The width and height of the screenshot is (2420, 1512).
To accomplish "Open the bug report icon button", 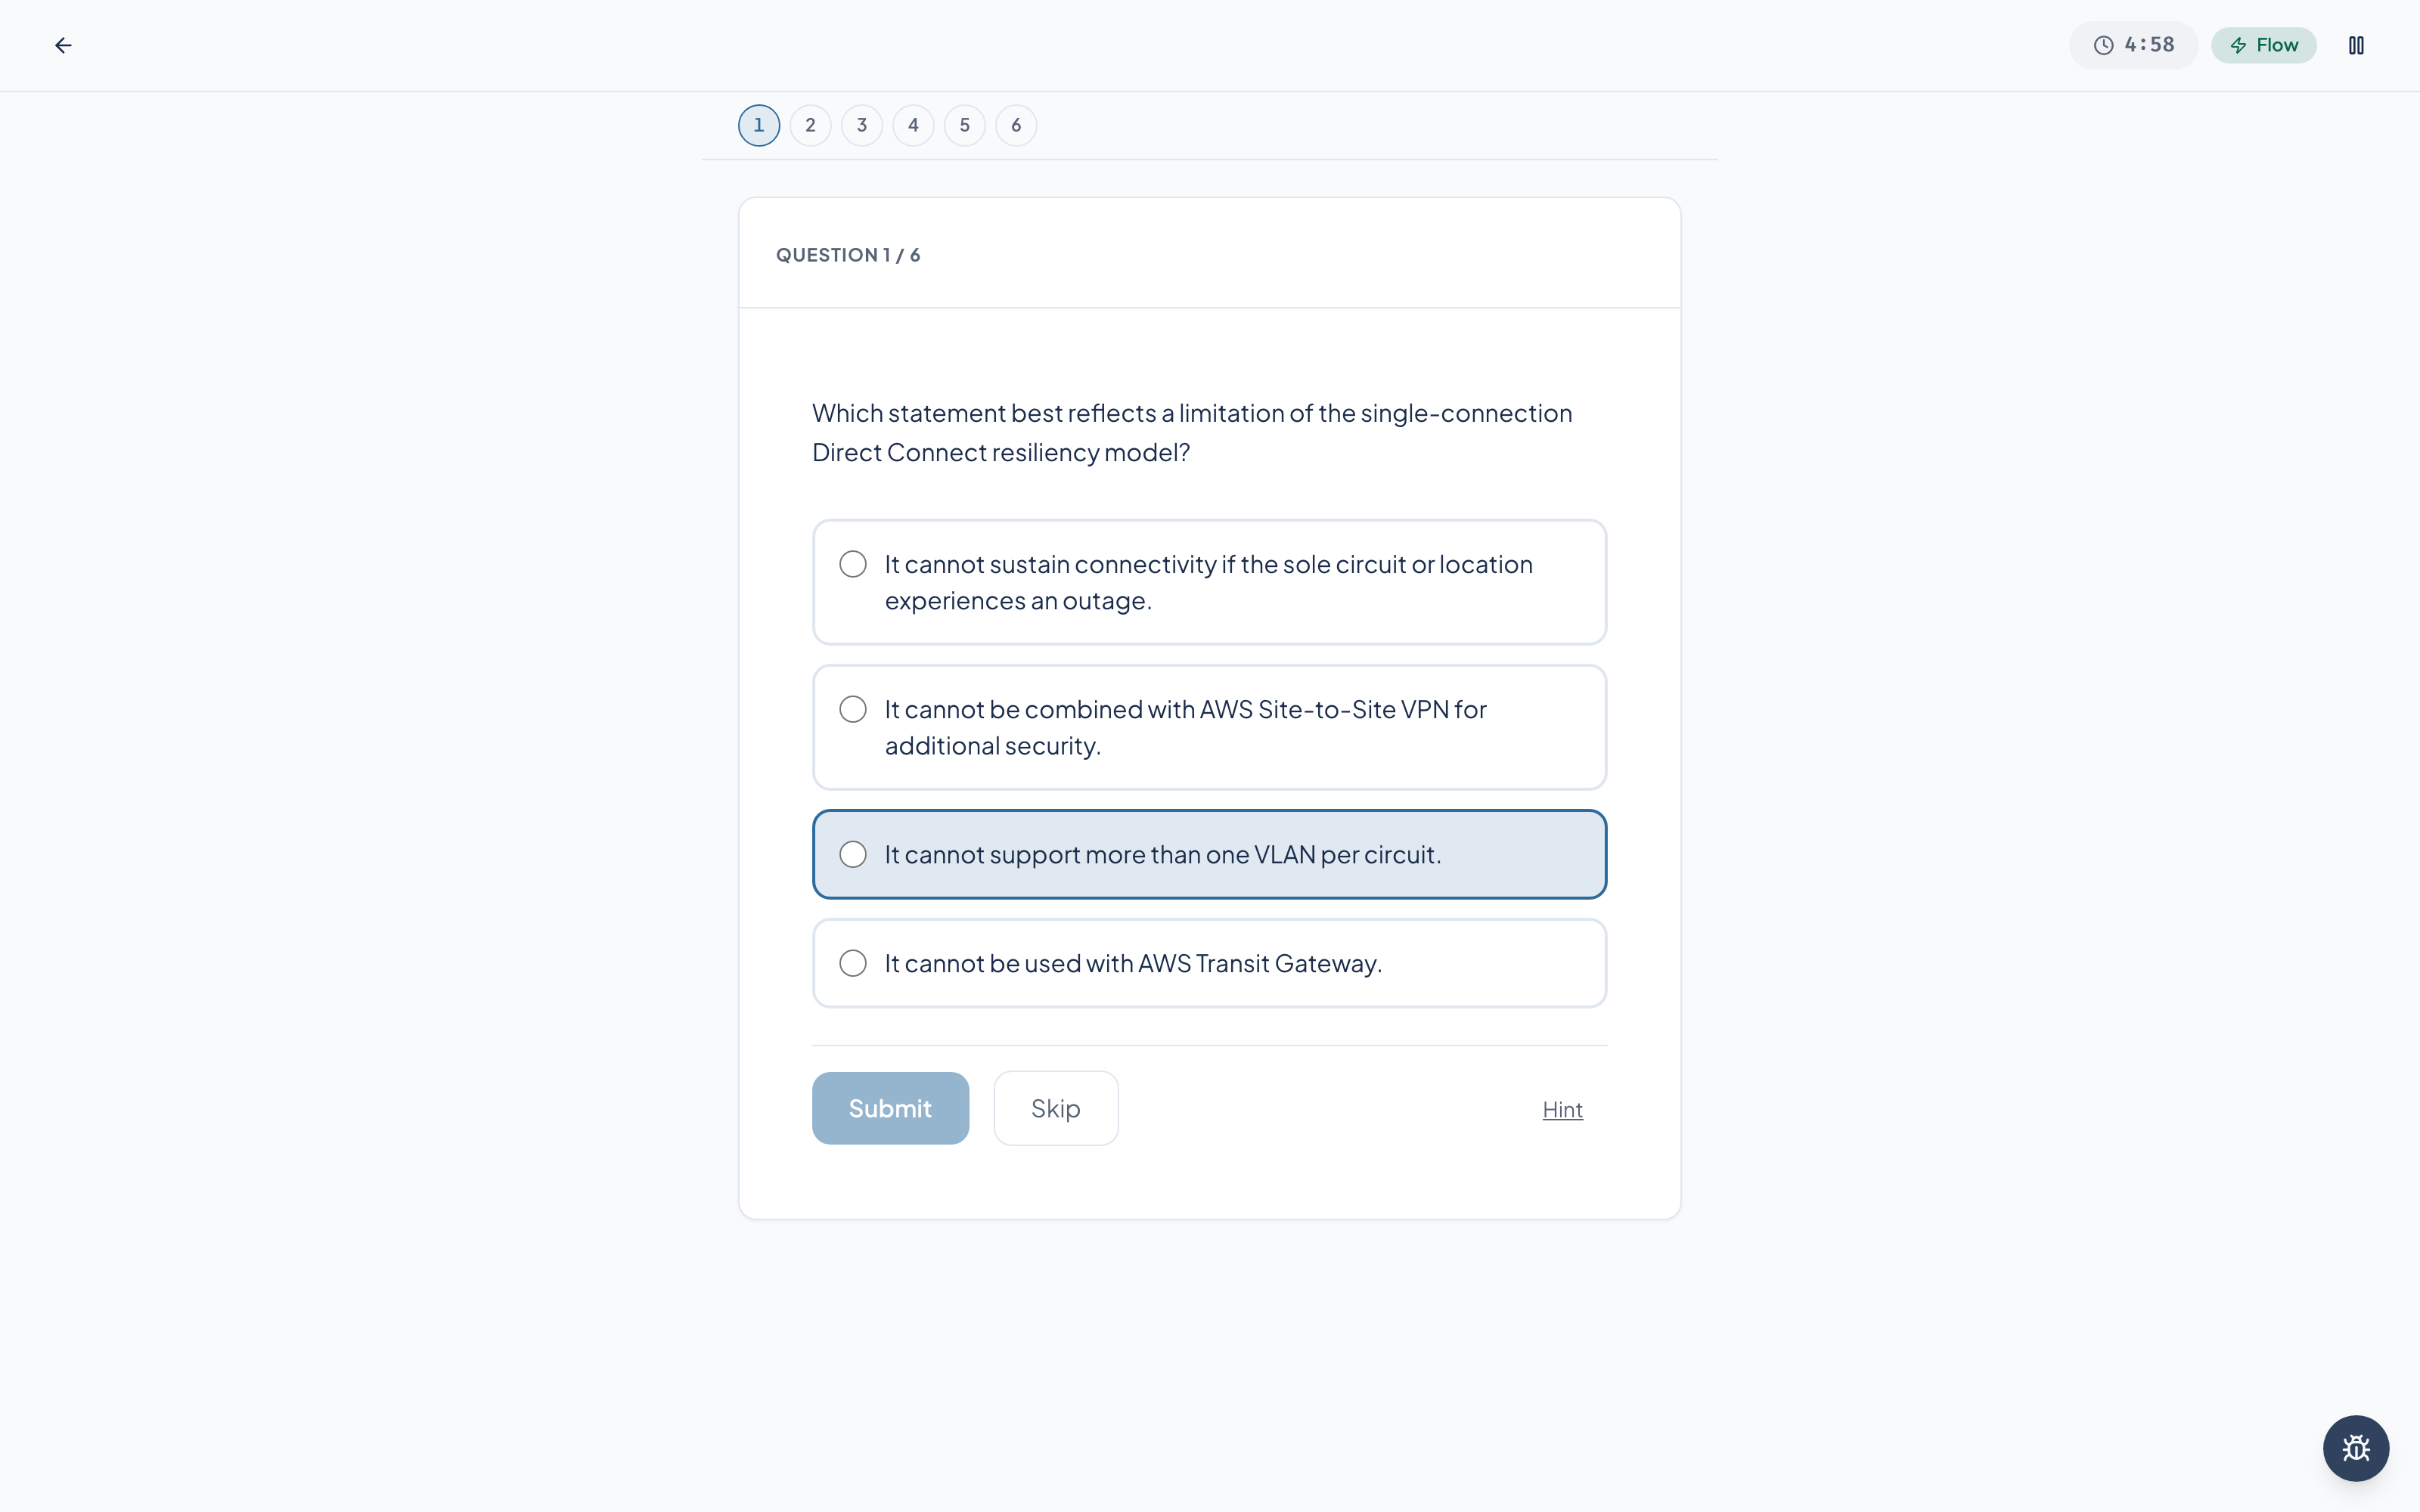I will [x=2356, y=1448].
